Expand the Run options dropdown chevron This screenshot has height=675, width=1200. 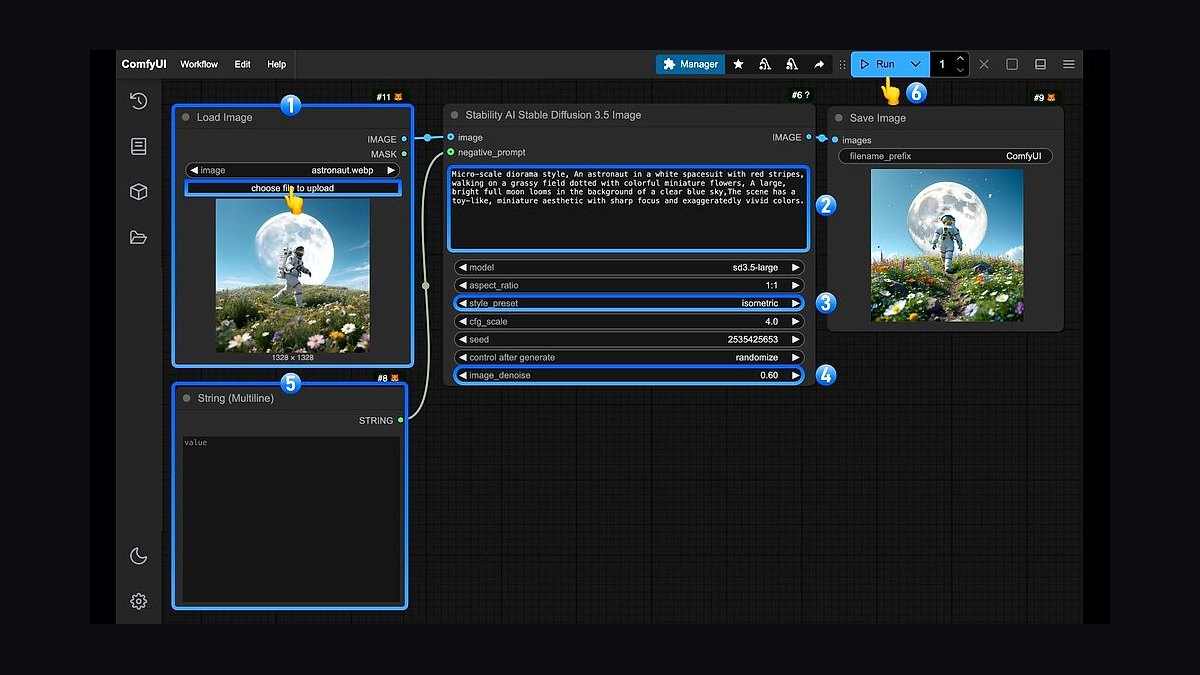pos(916,64)
